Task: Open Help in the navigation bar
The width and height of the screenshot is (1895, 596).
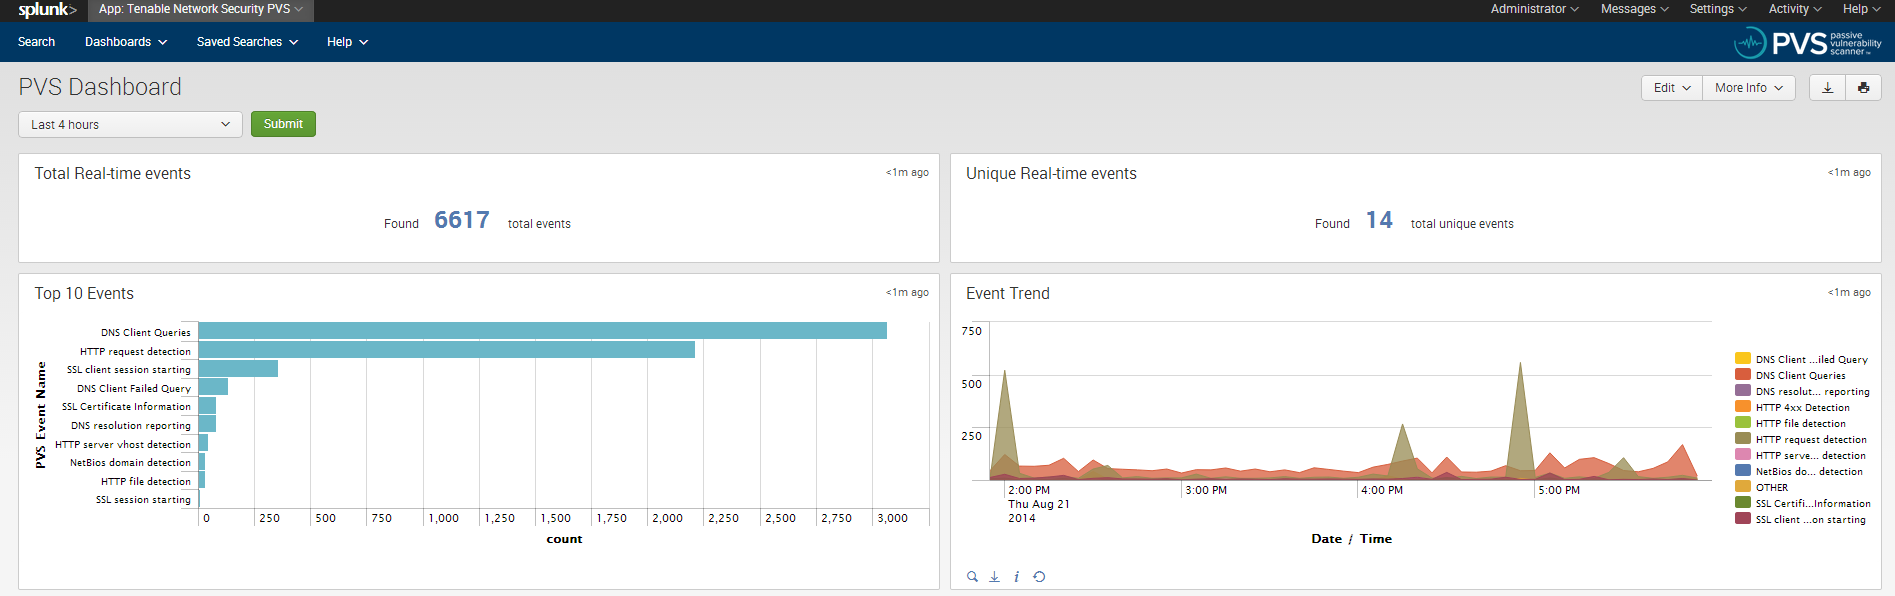Action: (x=347, y=42)
